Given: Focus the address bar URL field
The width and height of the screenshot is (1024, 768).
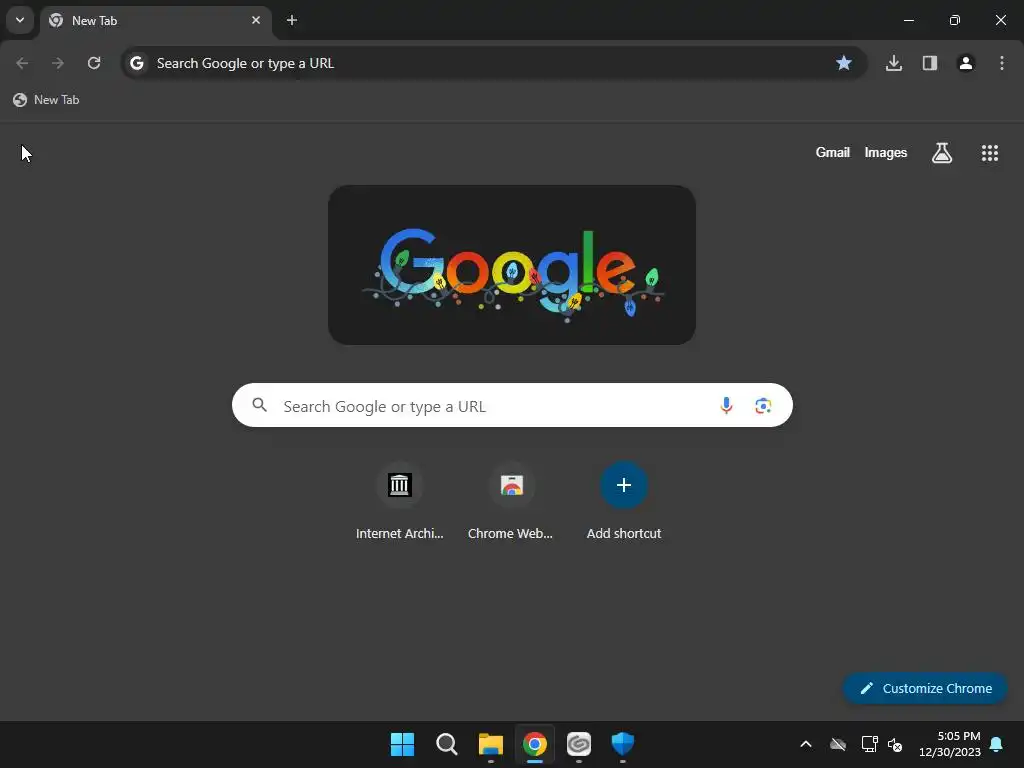Looking at the screenshot, I should [494, 63].
